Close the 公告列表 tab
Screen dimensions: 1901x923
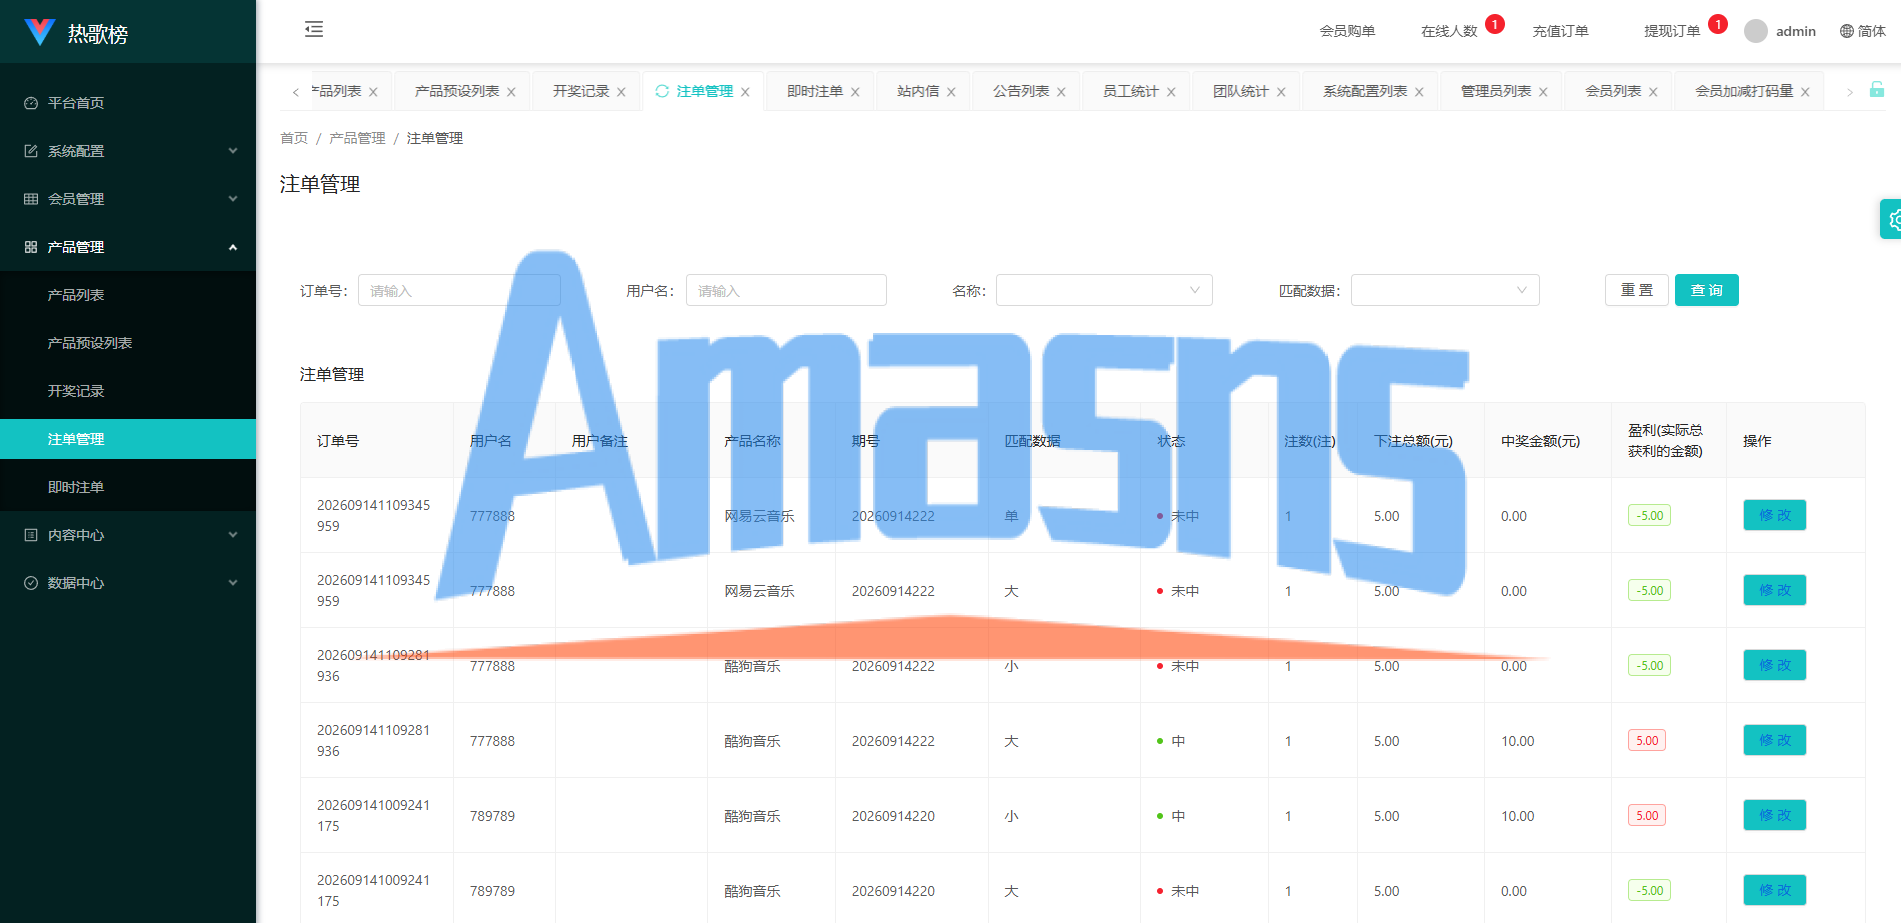[1061, 92]
